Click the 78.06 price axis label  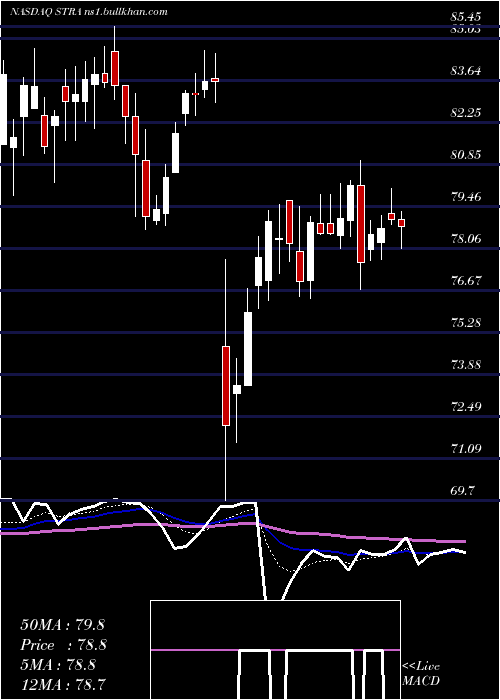click(x=466, y=238)
